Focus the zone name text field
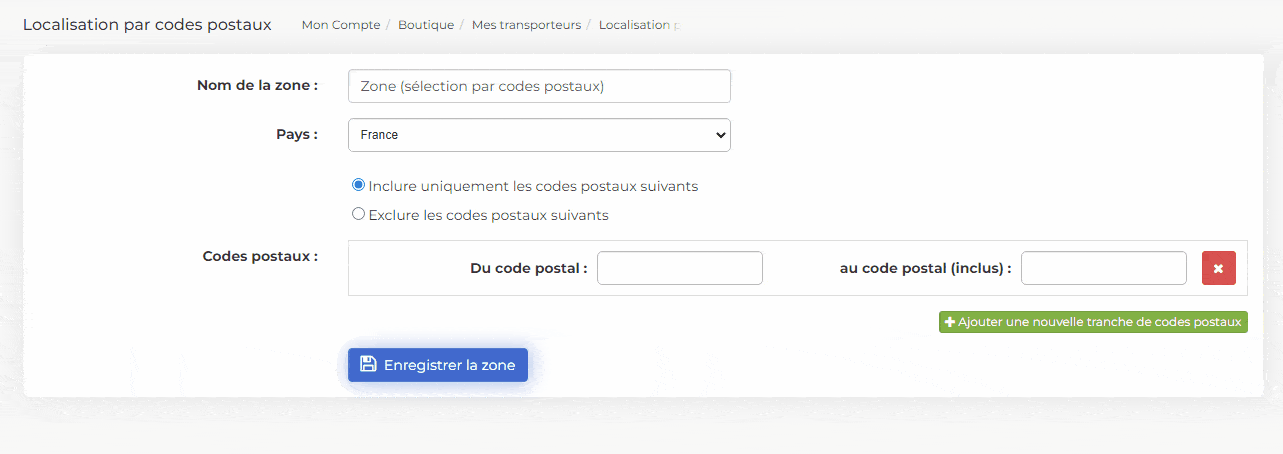Image resolution: width=1283 pixels, height=454 pixels. 538,86
